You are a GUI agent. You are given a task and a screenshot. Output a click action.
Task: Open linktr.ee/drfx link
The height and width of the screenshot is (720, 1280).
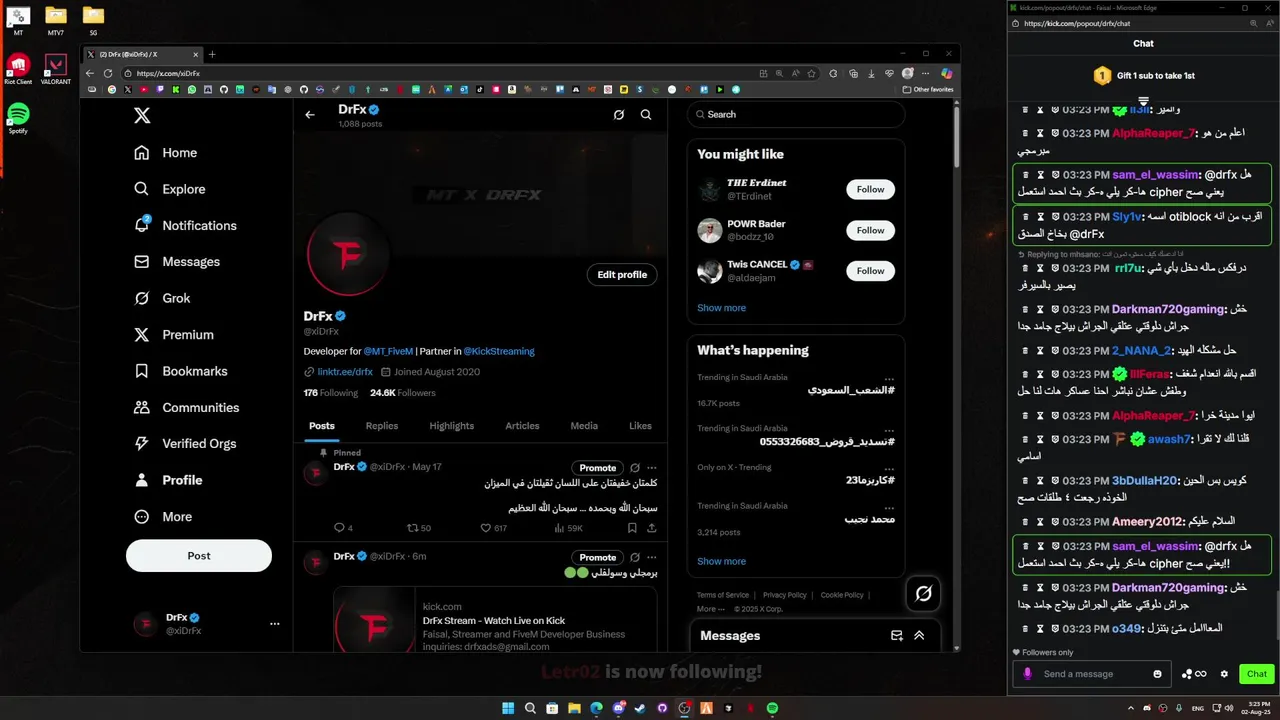(345, 372)
